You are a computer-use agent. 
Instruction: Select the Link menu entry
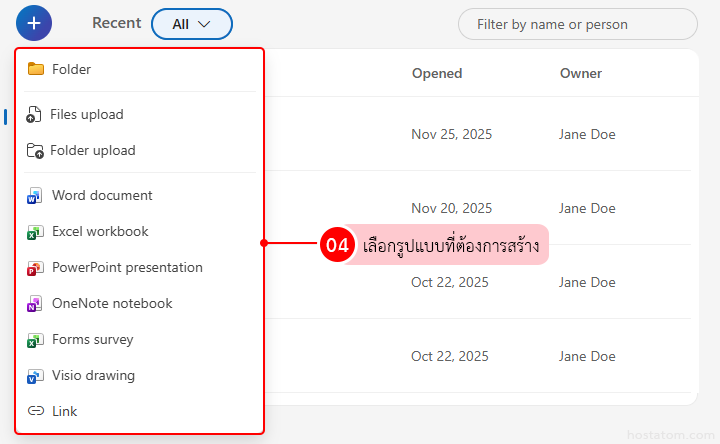[140, 411]
